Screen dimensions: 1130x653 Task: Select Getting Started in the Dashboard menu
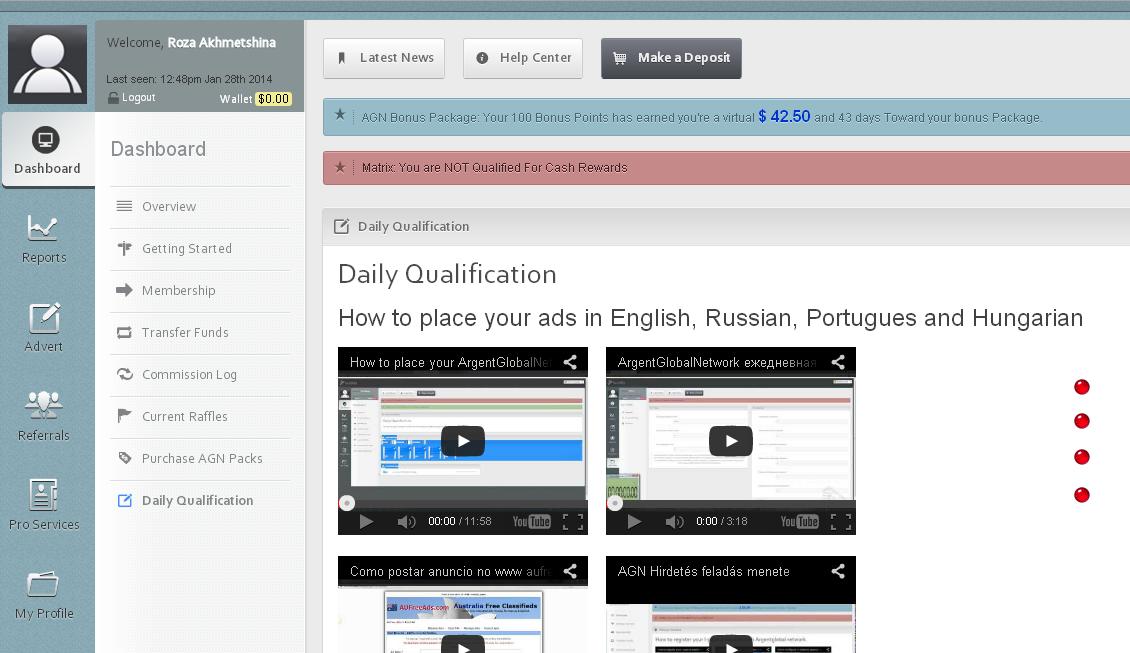tap(200, 249)
